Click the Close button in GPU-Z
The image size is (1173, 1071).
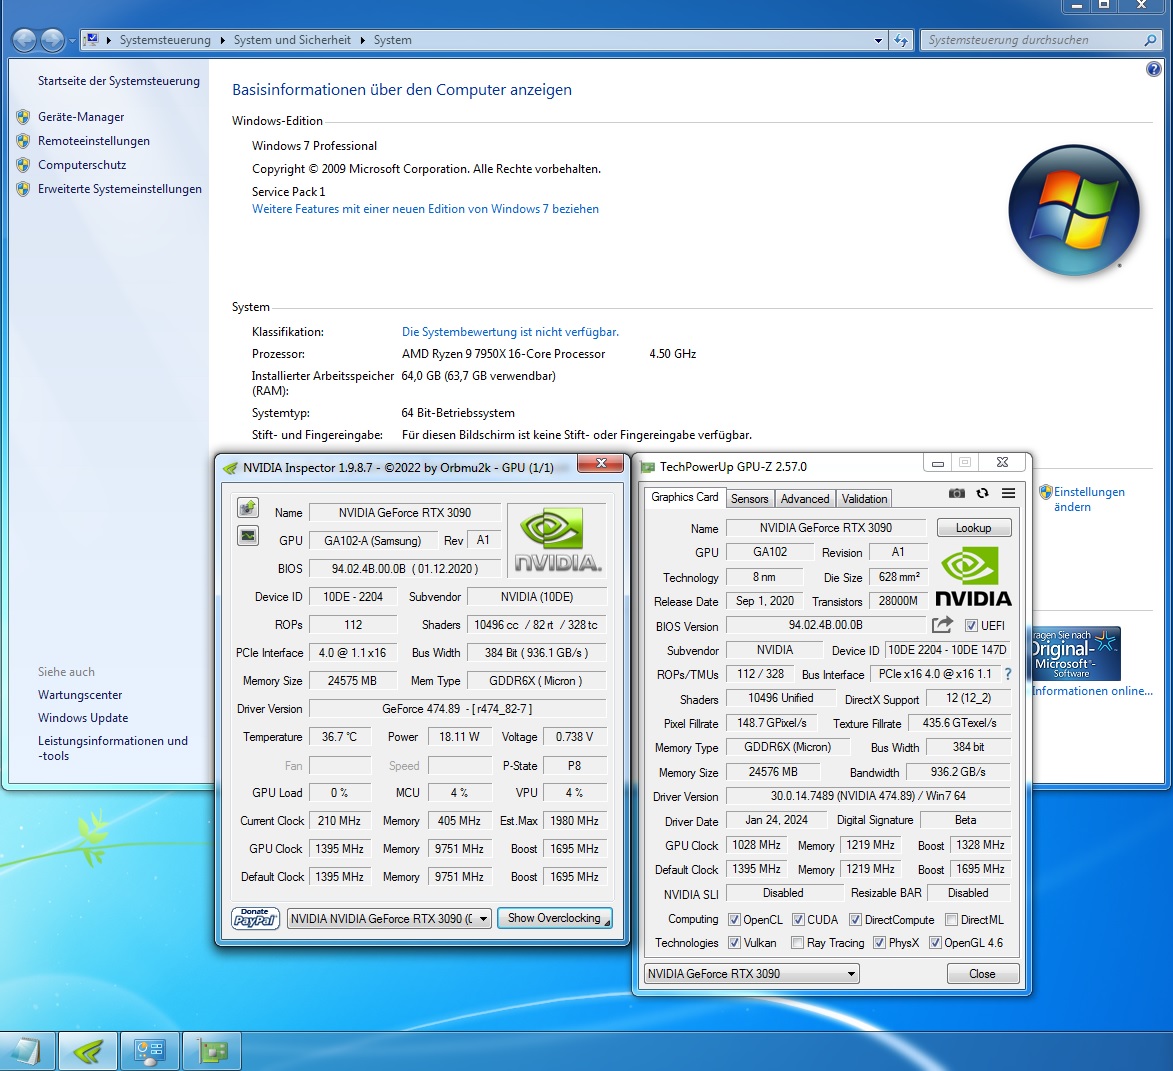[x=982, y=973]
